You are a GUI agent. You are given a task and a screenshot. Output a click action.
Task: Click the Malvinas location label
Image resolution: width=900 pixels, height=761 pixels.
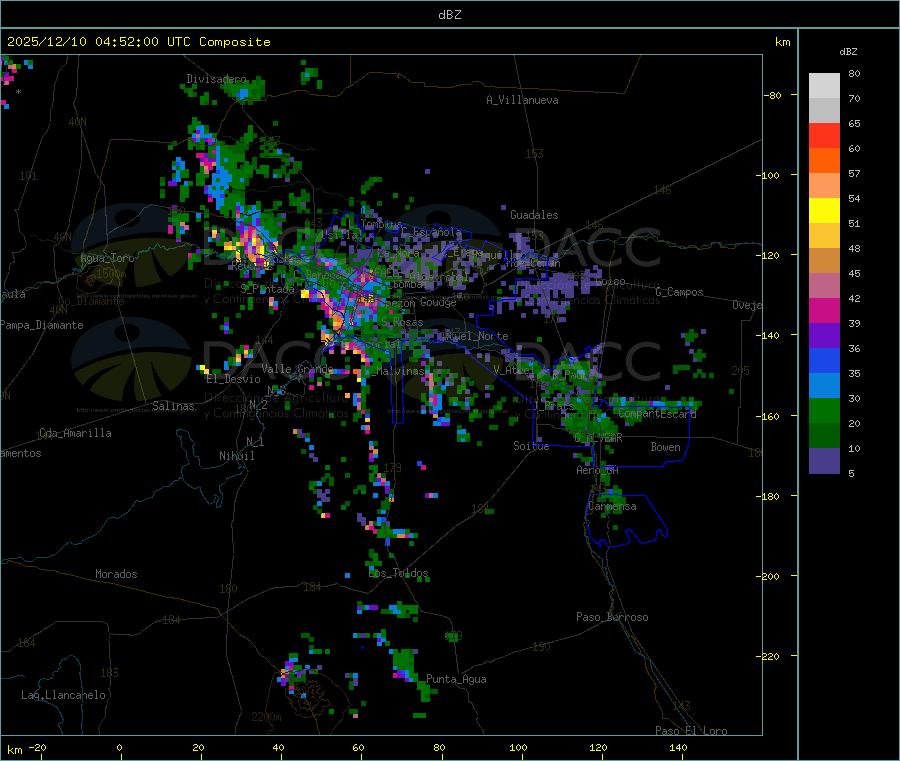click(x=400, y=371)
